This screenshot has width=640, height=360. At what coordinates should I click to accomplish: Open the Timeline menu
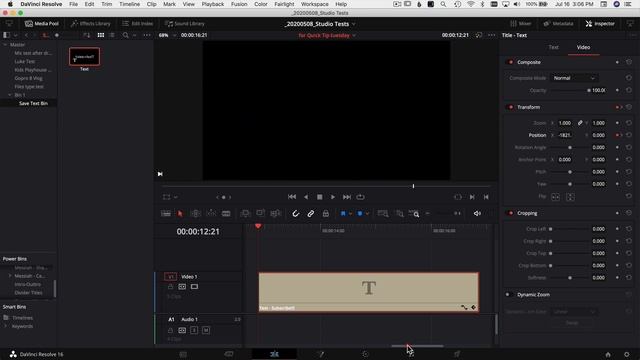pos(129,4)
